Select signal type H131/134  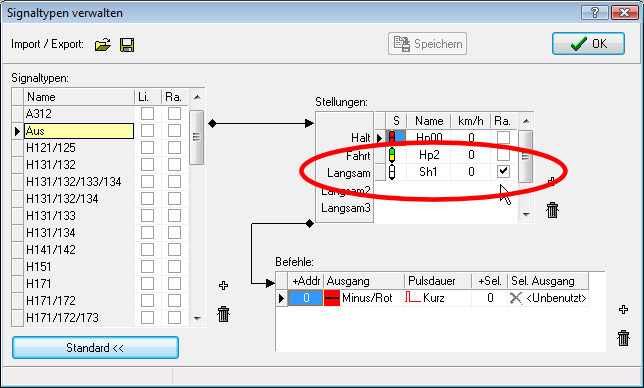(79, 232)
